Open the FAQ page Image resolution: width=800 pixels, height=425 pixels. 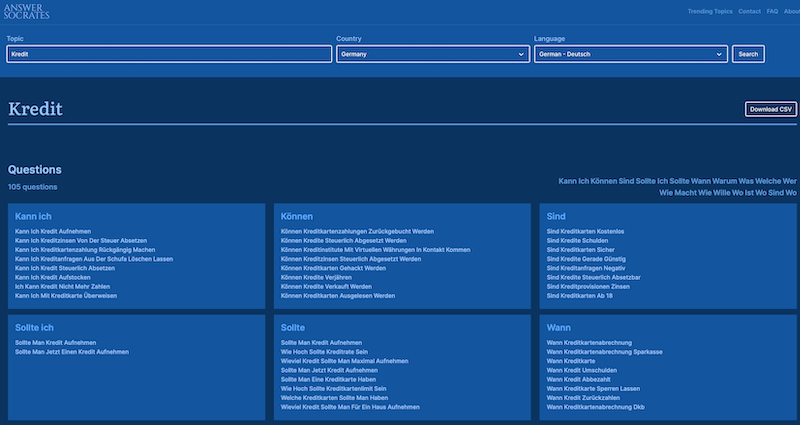[x=772, y=11]
